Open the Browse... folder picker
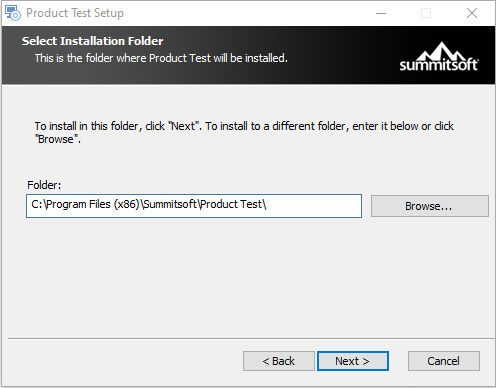Viewport: 496px width, 388px height. (x=430, y=206)
